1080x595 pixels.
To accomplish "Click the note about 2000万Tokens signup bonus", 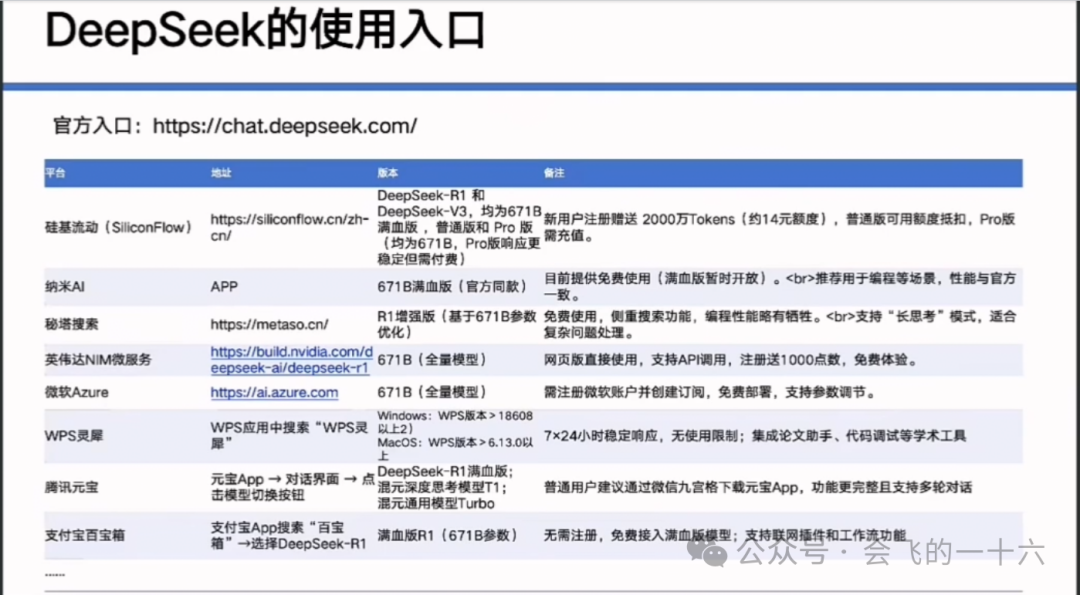I will (x=780, y=227).
